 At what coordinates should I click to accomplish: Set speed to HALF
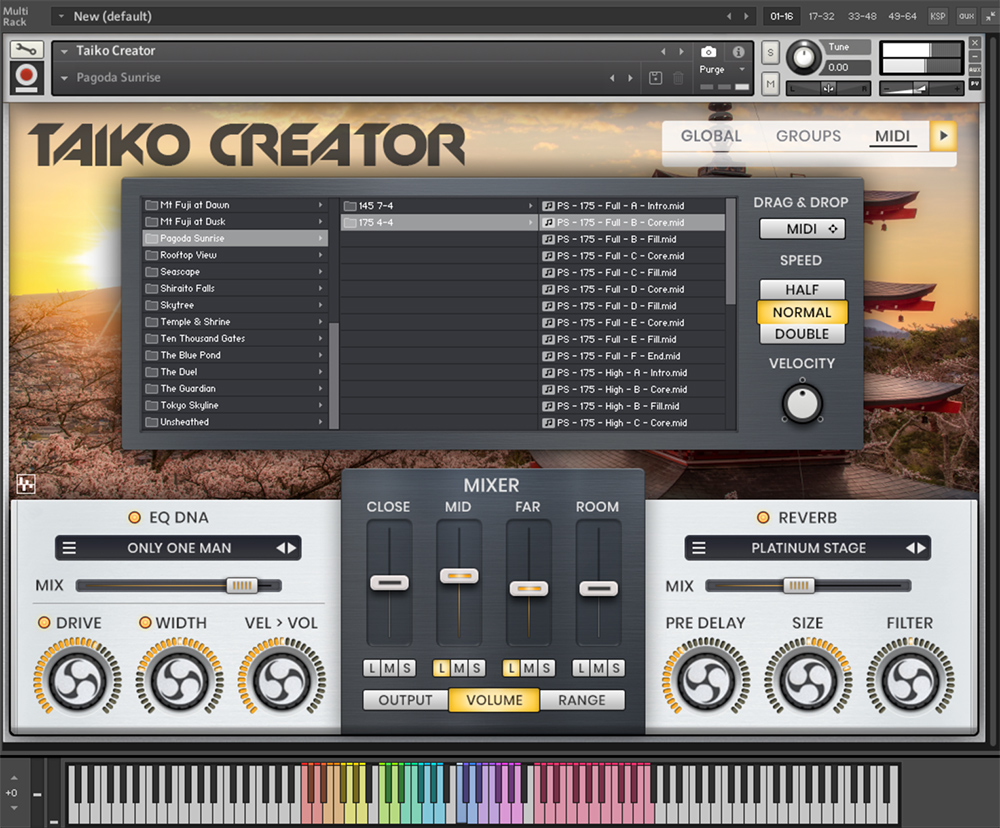(802, 290)
